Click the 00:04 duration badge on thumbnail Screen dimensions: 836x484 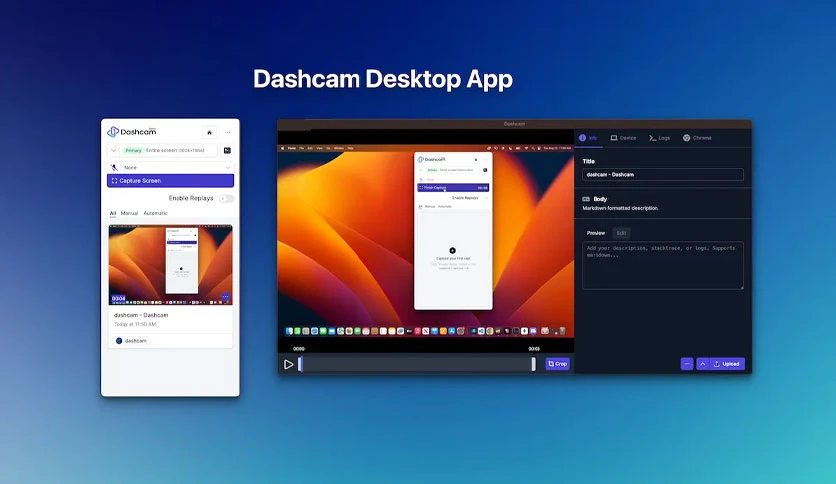(x=118, y=299)
